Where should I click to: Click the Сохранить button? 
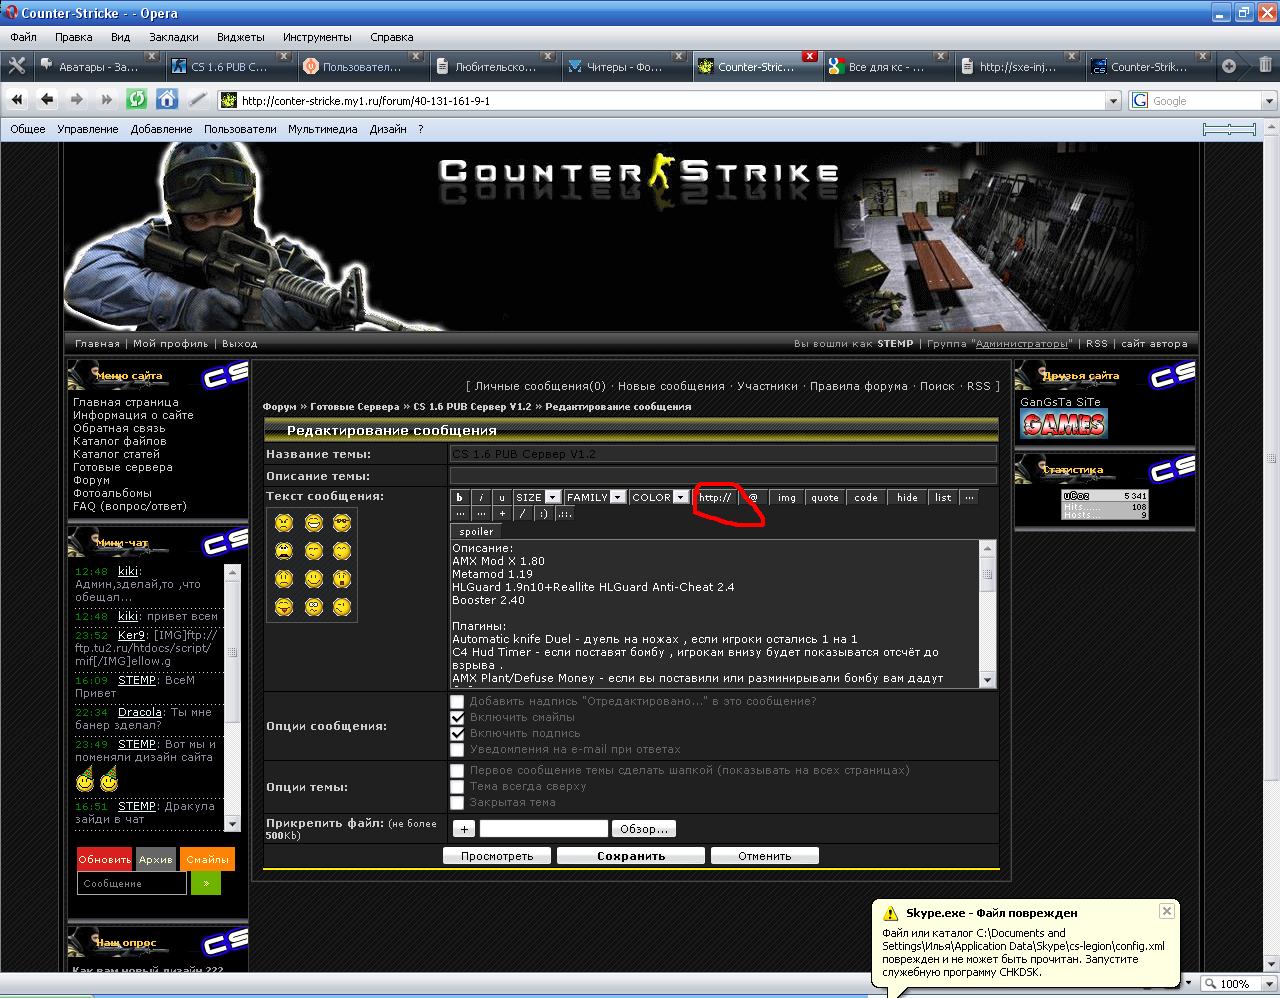tap(631, 856)
